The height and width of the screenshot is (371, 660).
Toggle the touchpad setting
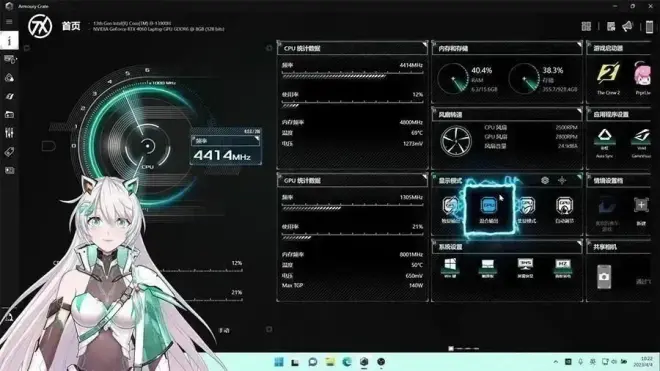coord(488,268)
